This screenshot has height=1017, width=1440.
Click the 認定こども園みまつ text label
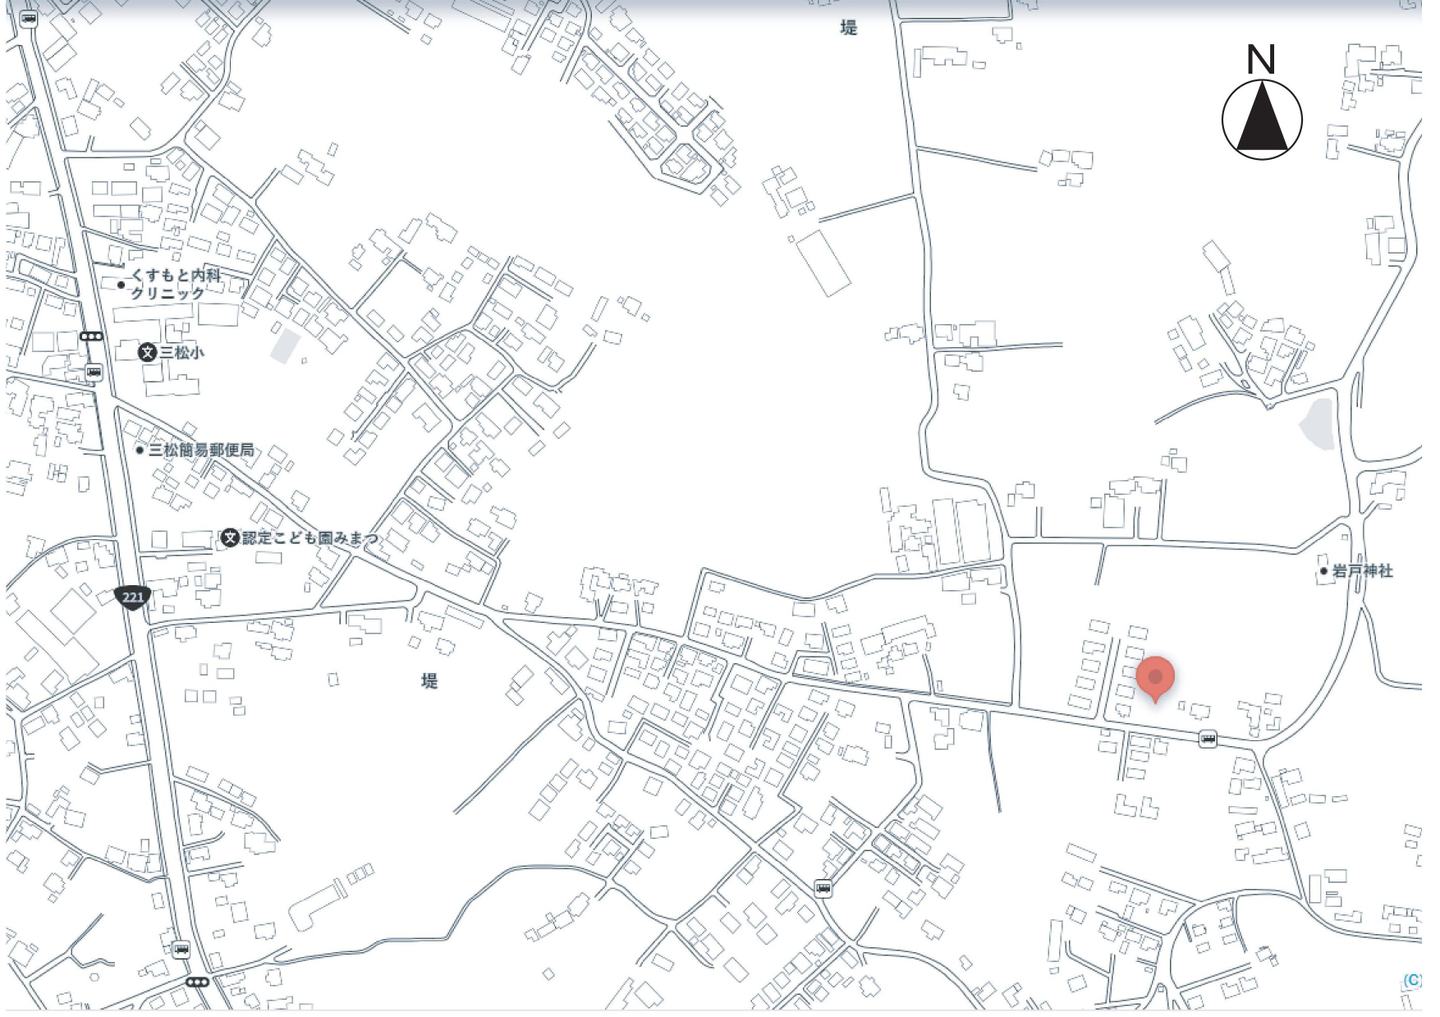pyautogui.click(x=310, y=538)
